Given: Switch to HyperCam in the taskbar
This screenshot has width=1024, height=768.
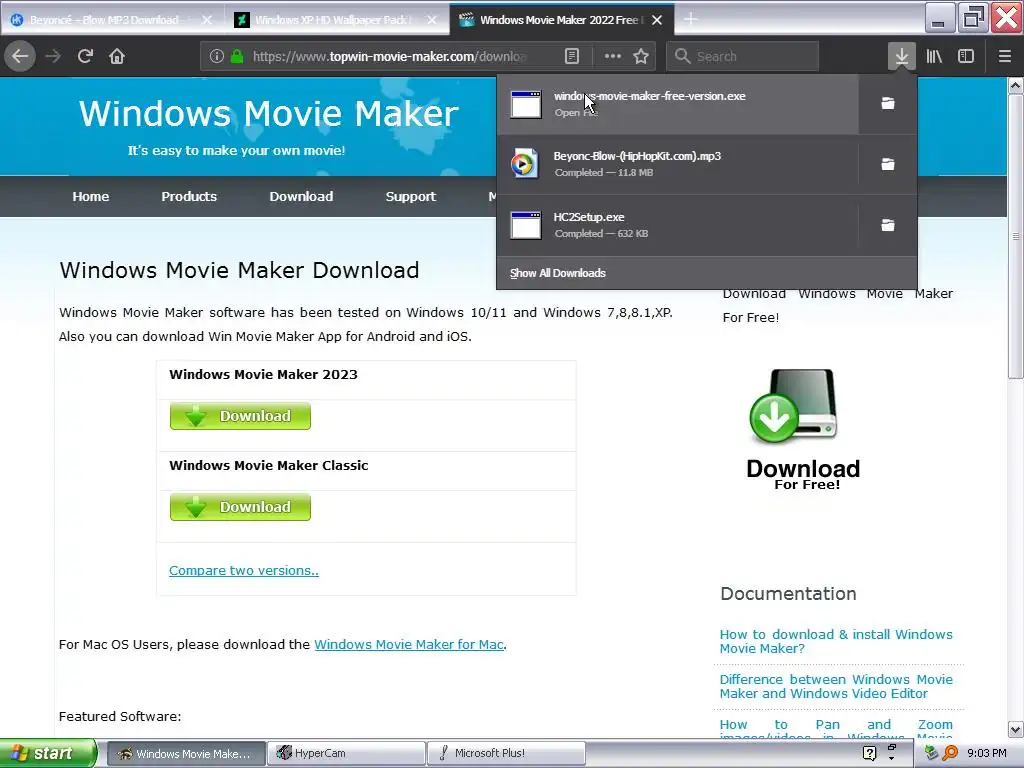Looking at the screenshot, I should [x=346, y=753].
